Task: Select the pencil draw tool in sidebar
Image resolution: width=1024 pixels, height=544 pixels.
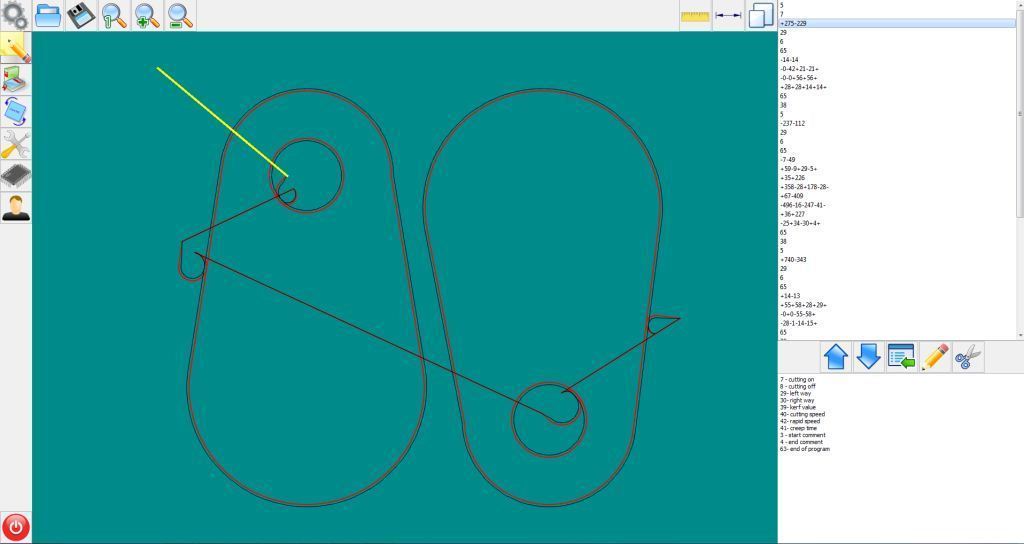Action: pyautogui.click(x=16, y=48)
